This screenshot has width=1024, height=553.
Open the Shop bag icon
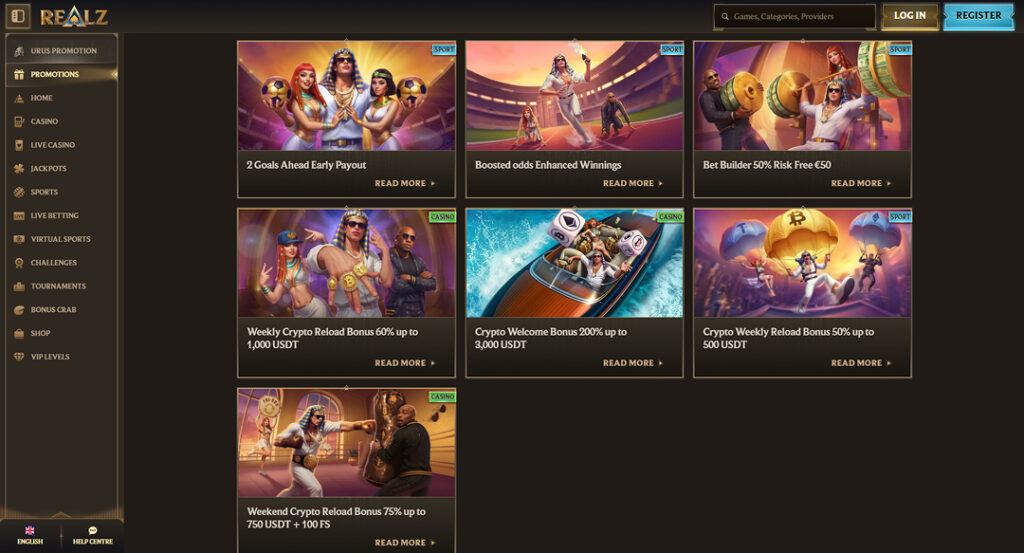tap(19, 333)
